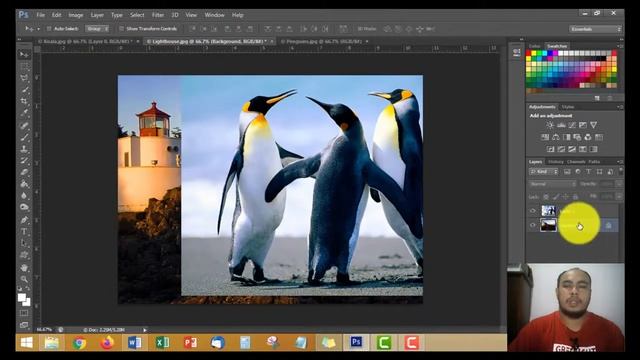Switch to the Channels tab

point(576,162)
